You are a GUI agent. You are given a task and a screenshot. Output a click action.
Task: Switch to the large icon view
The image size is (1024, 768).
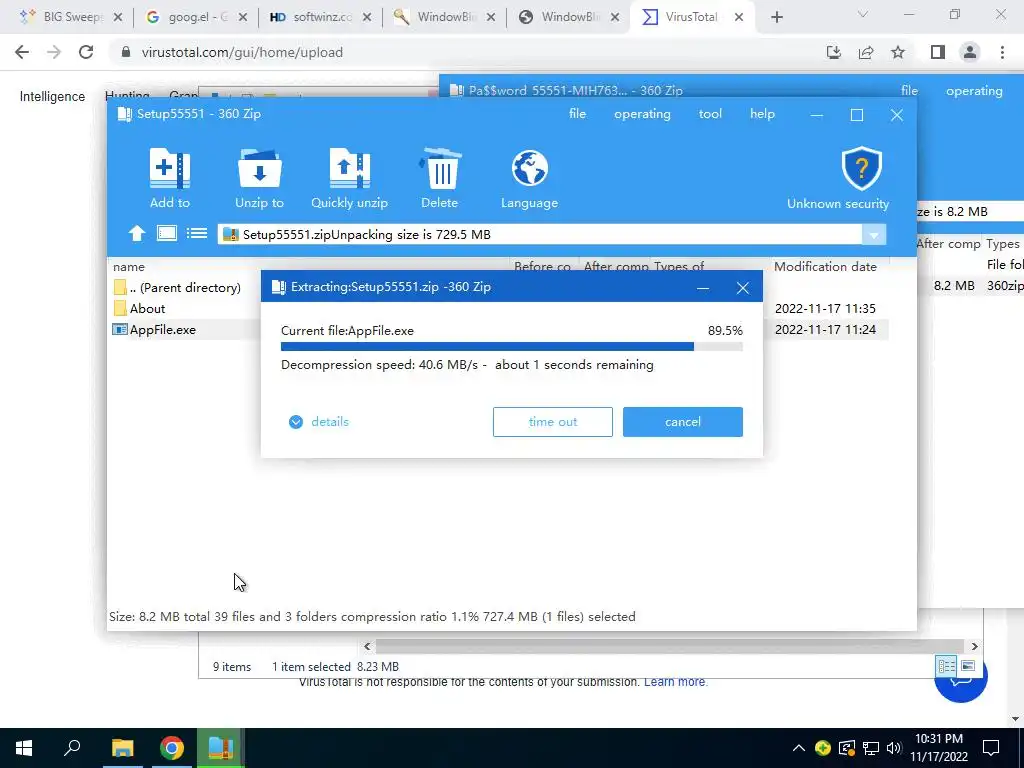(x=167, y=233)
